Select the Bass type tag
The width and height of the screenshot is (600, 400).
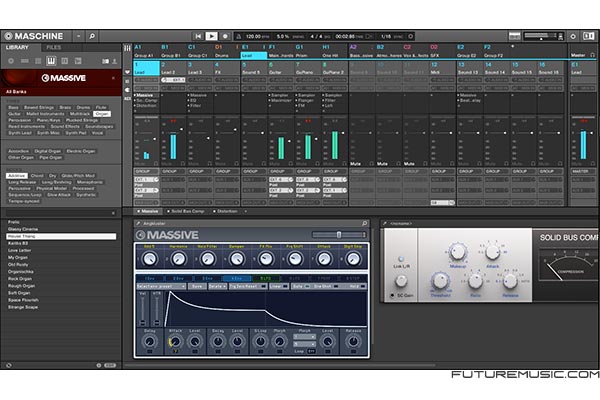tap(13, 108)
